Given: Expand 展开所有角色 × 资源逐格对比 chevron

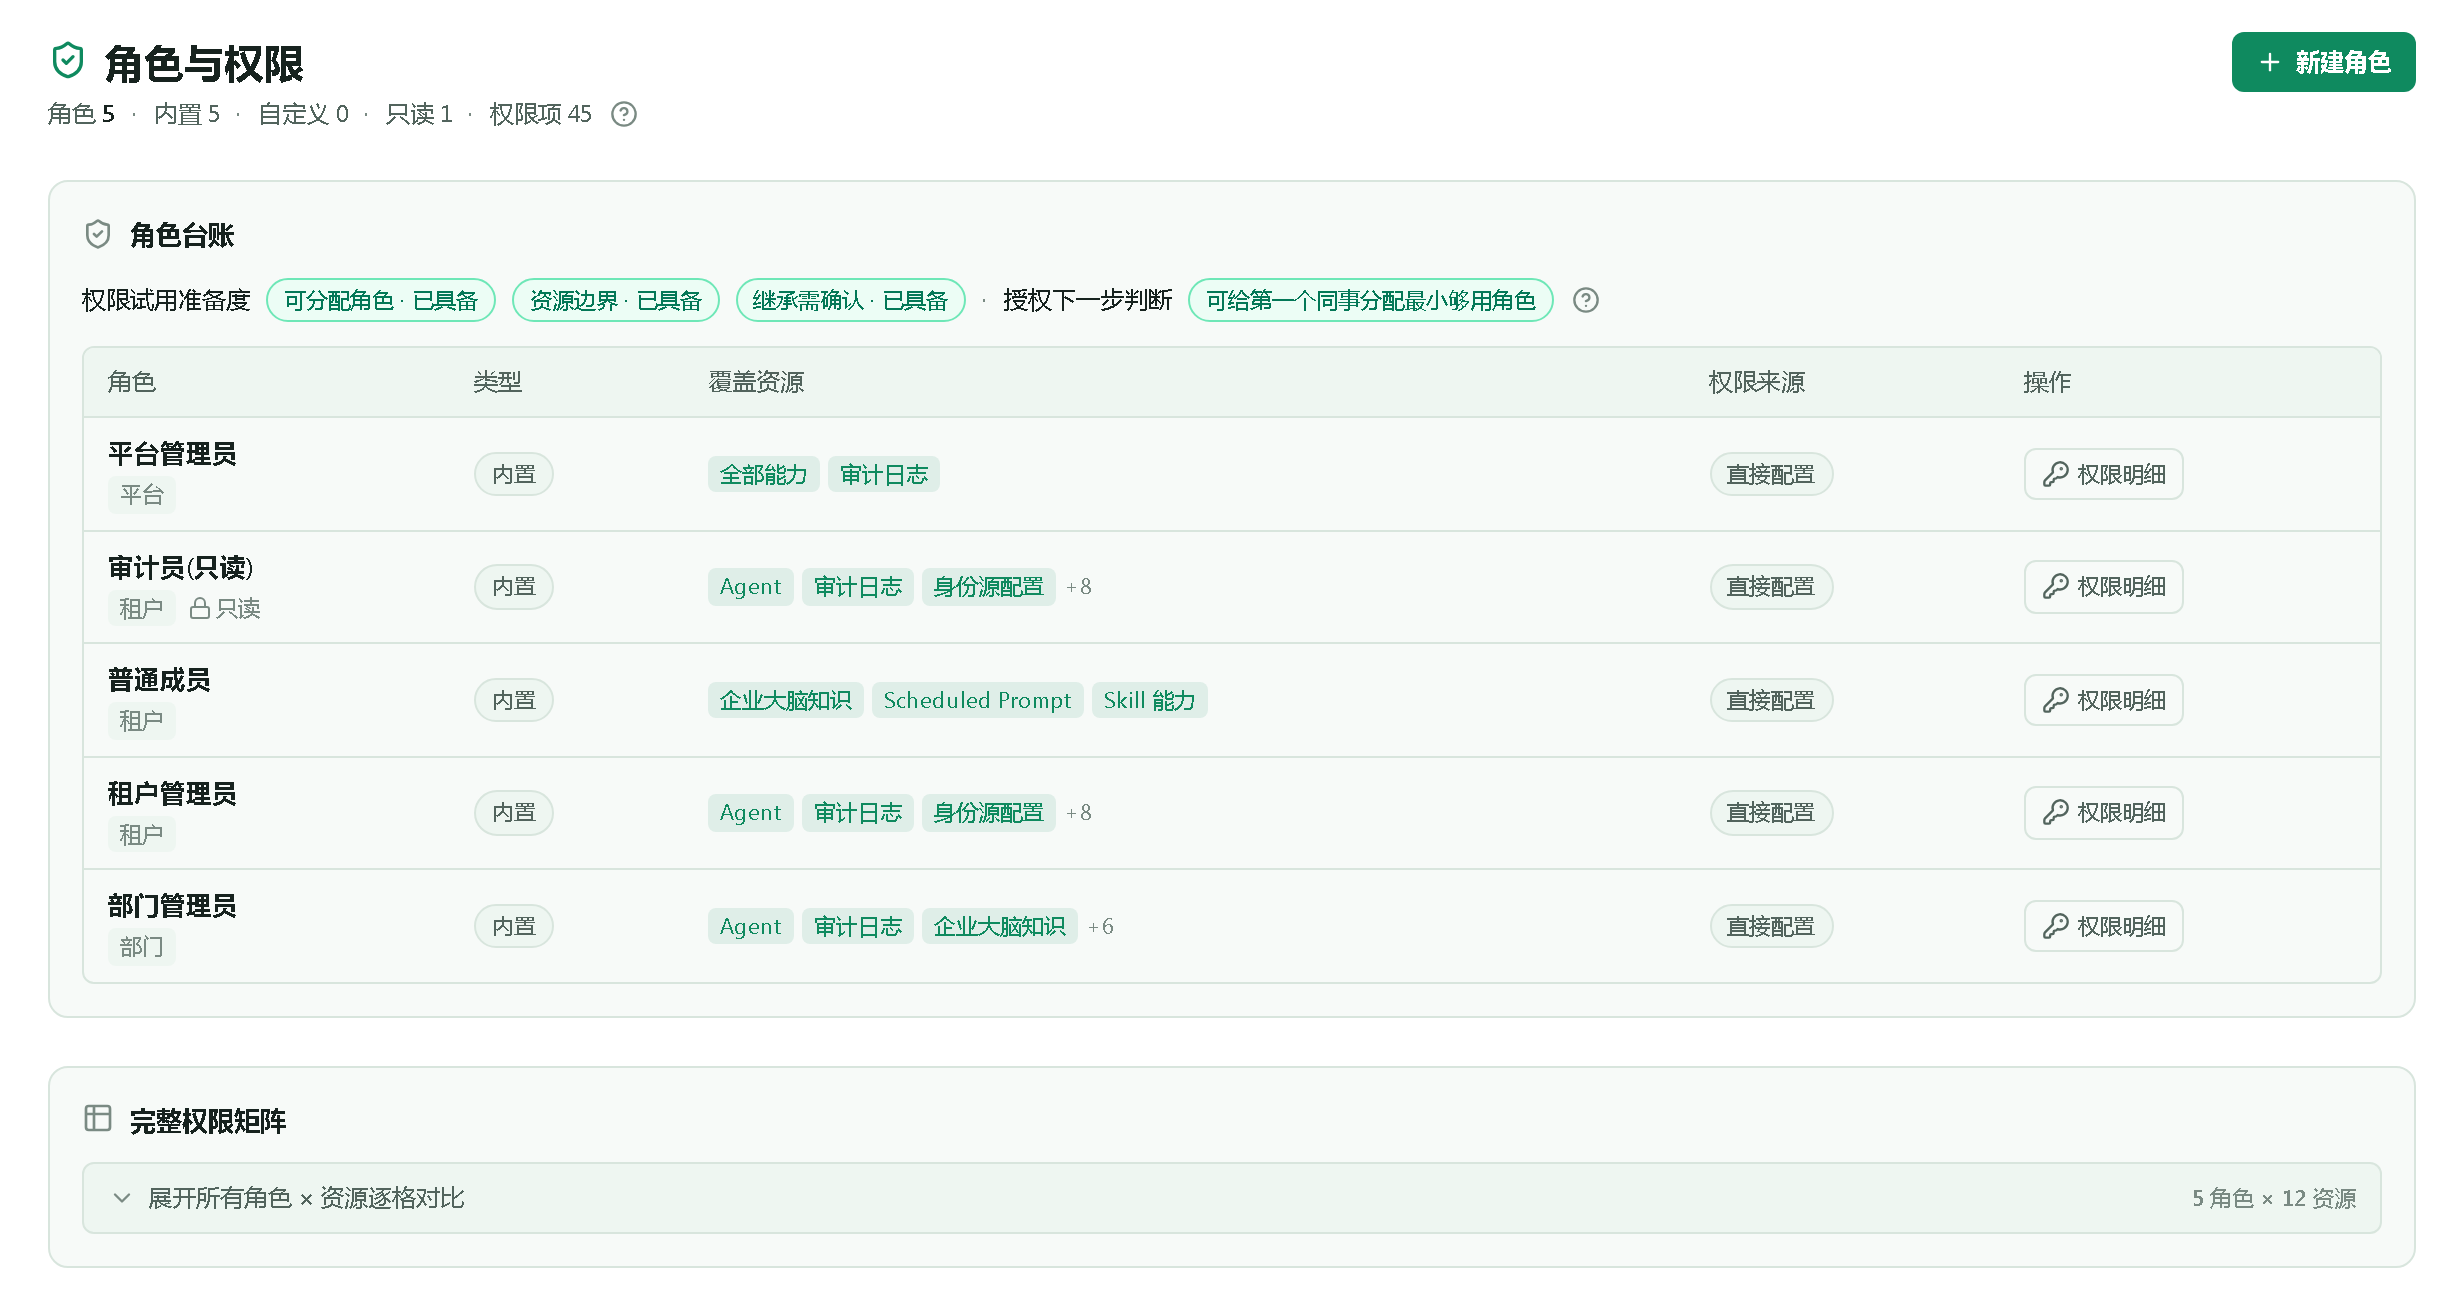Looking at the screenshot, I should (122, 1197).
